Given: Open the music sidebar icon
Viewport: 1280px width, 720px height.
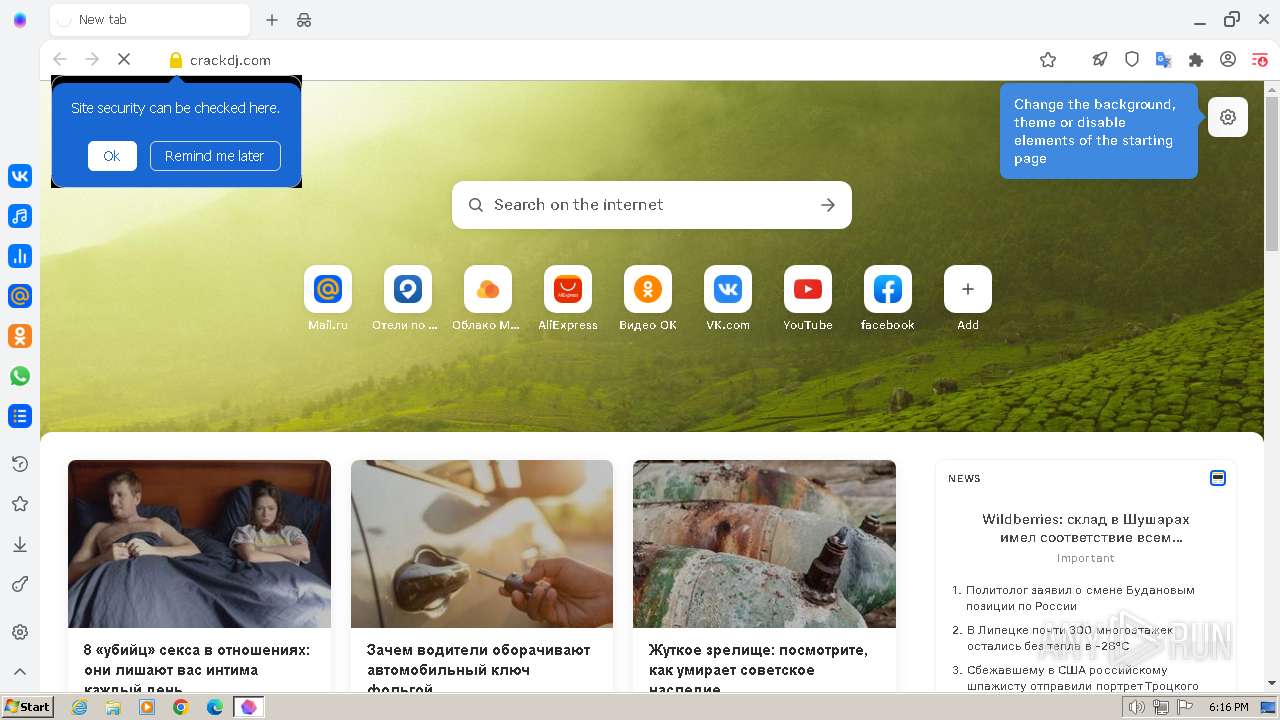Looking at the screenshot, I should click(20, 216).
